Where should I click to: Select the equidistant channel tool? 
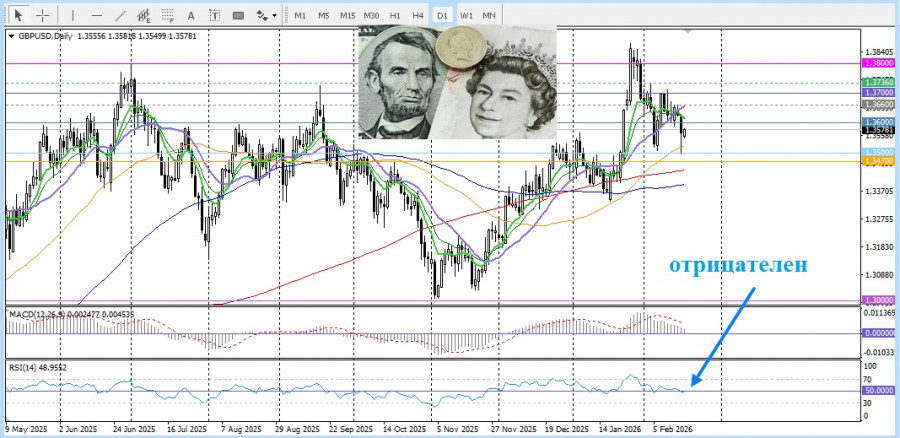coord(144,15)
